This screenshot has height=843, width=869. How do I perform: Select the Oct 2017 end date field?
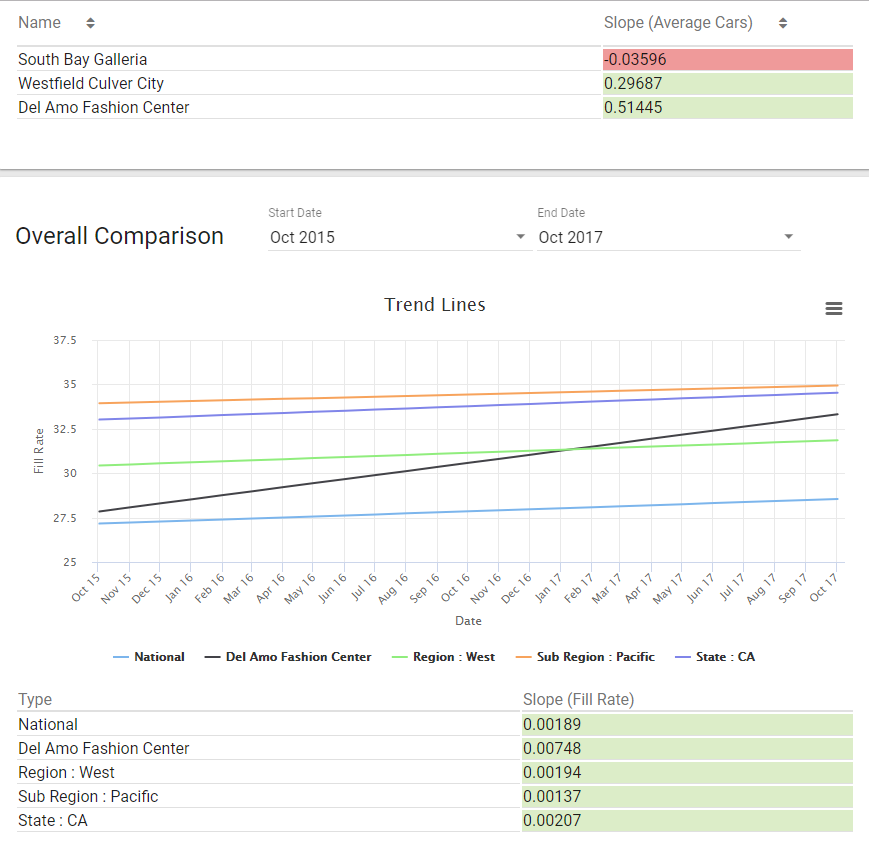pyautogui.click(x=668, y=237)
